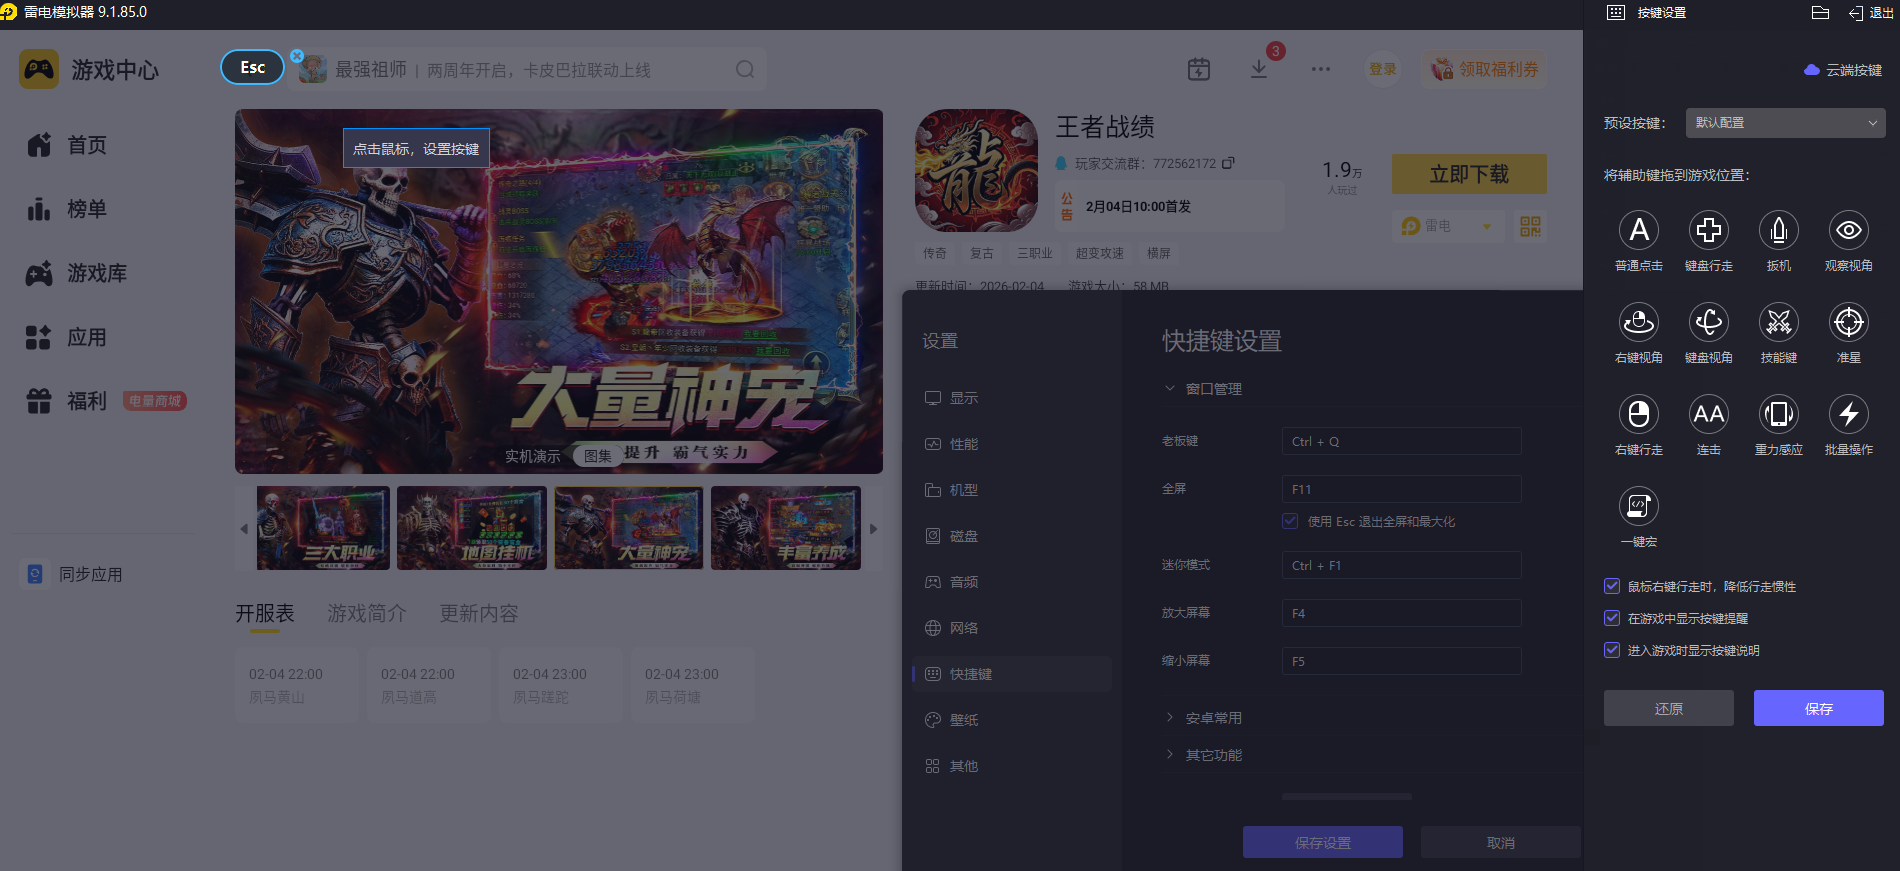Select the 一键宏 macro icon
The width and height of the screenshot is (1900, 871).
point(1638,506)
